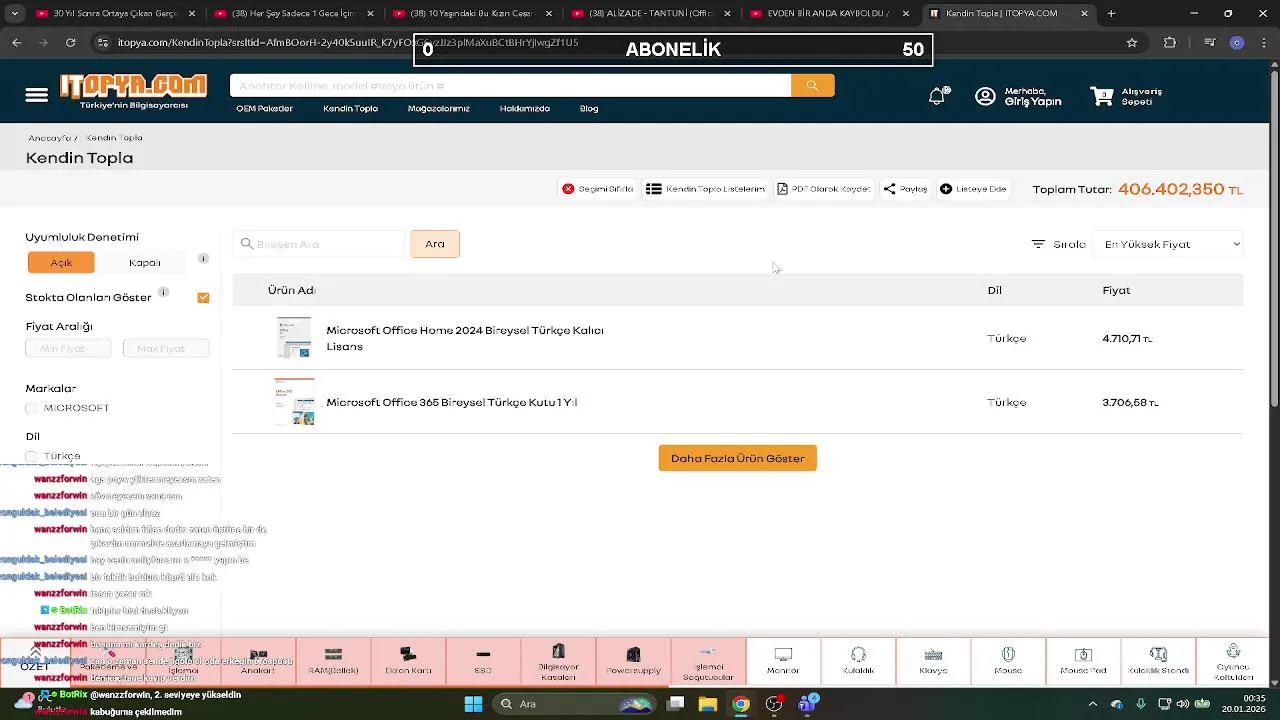The width and height of the screenshot is (1280, 720).
Task: Open Microsoft Office Home 2024 product title
Action: [465, 338]
